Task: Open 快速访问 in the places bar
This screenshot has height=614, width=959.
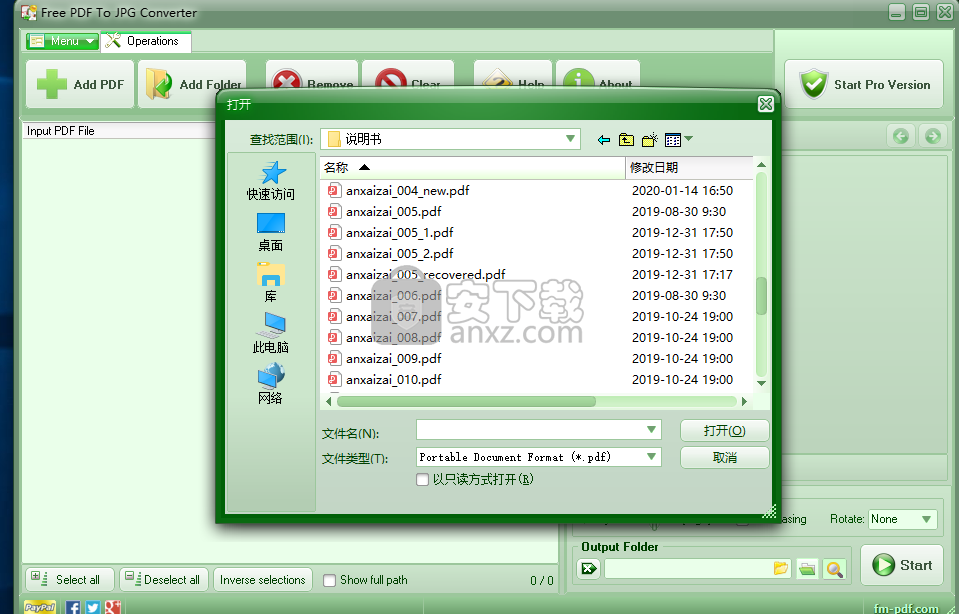Action: tap(271, 181)
